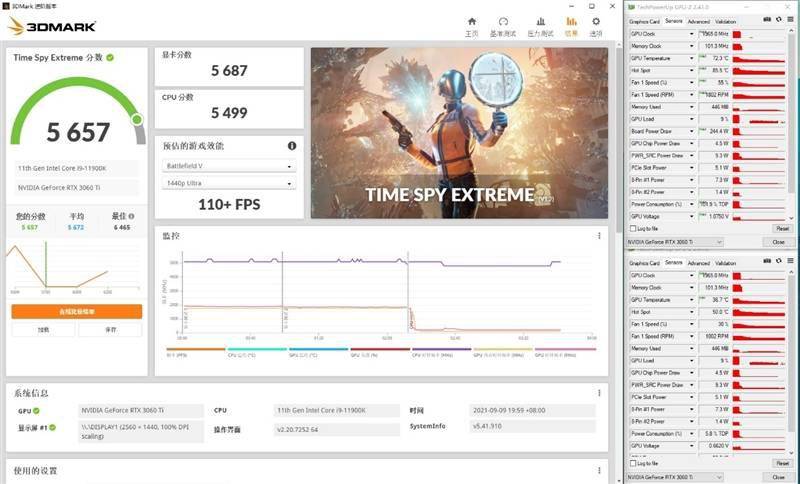Click the dark red GPU load legend bar

[x=380, y=349]
